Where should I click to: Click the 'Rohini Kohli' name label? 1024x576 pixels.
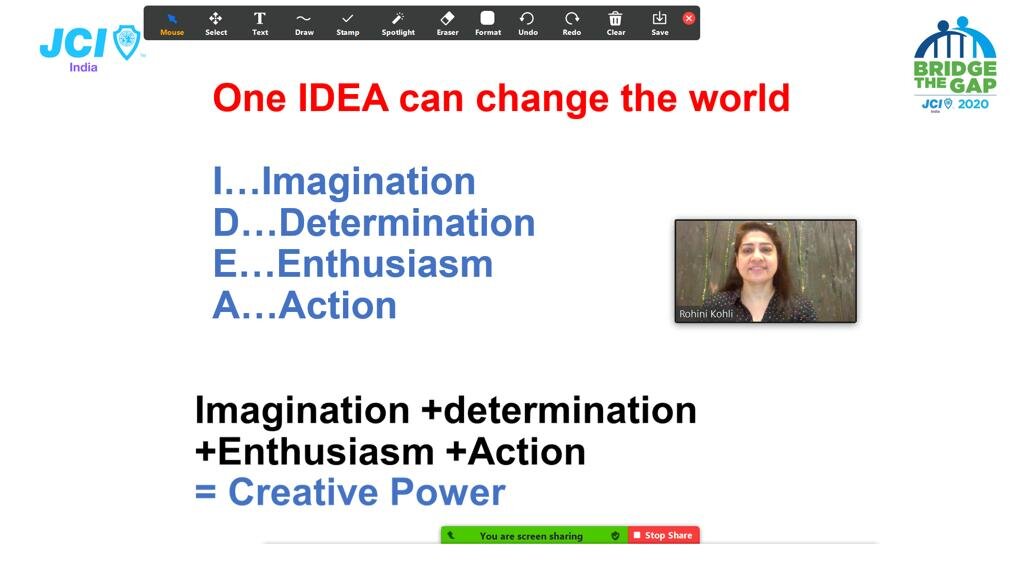[706, 313]
